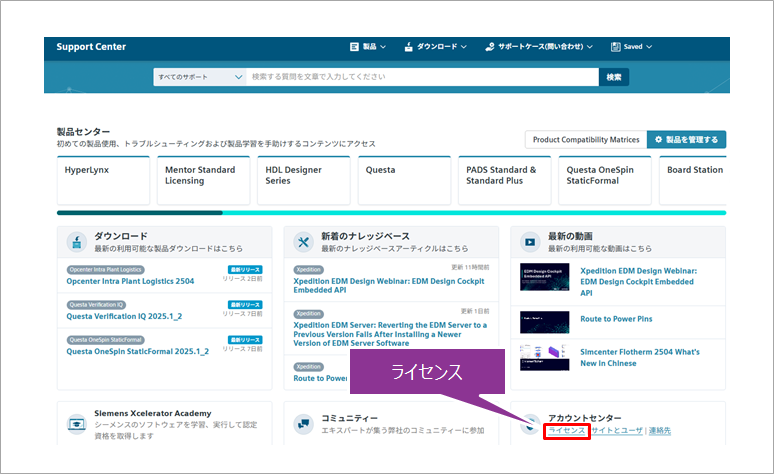The height and width of the screenshot is (474, 774).
Task: Open Xpedition EDM Design Webinar video link
Action: click(x=639, y=281)
